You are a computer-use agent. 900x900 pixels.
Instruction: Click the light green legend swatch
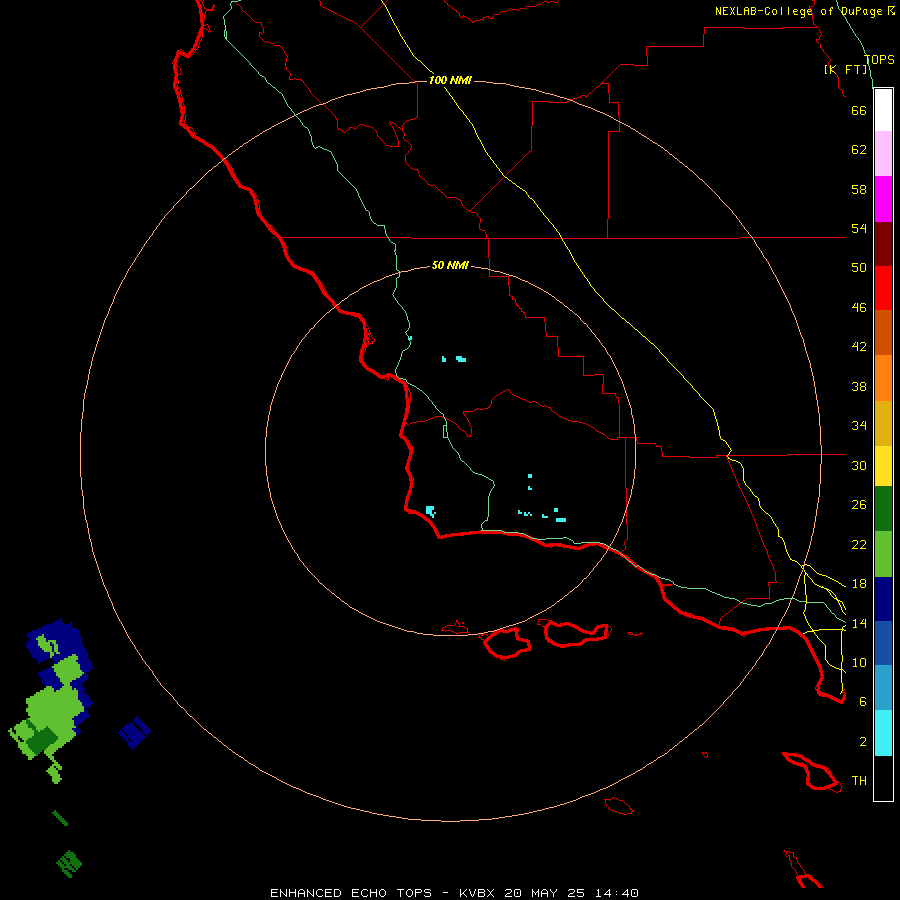883,554
